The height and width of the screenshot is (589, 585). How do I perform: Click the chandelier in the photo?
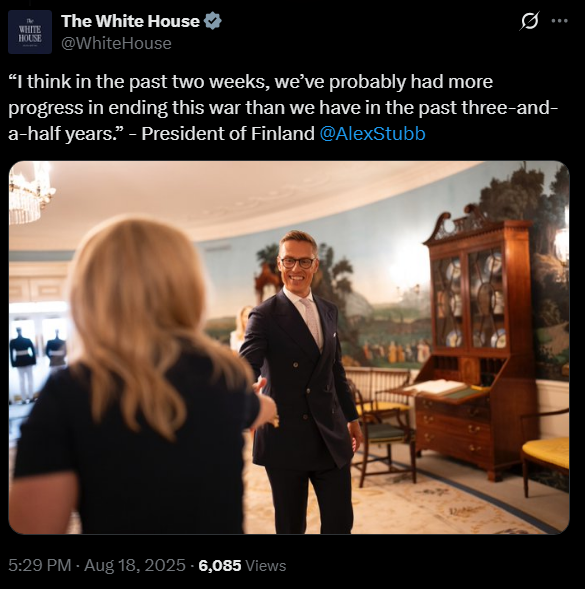click(x=30, y=193)
